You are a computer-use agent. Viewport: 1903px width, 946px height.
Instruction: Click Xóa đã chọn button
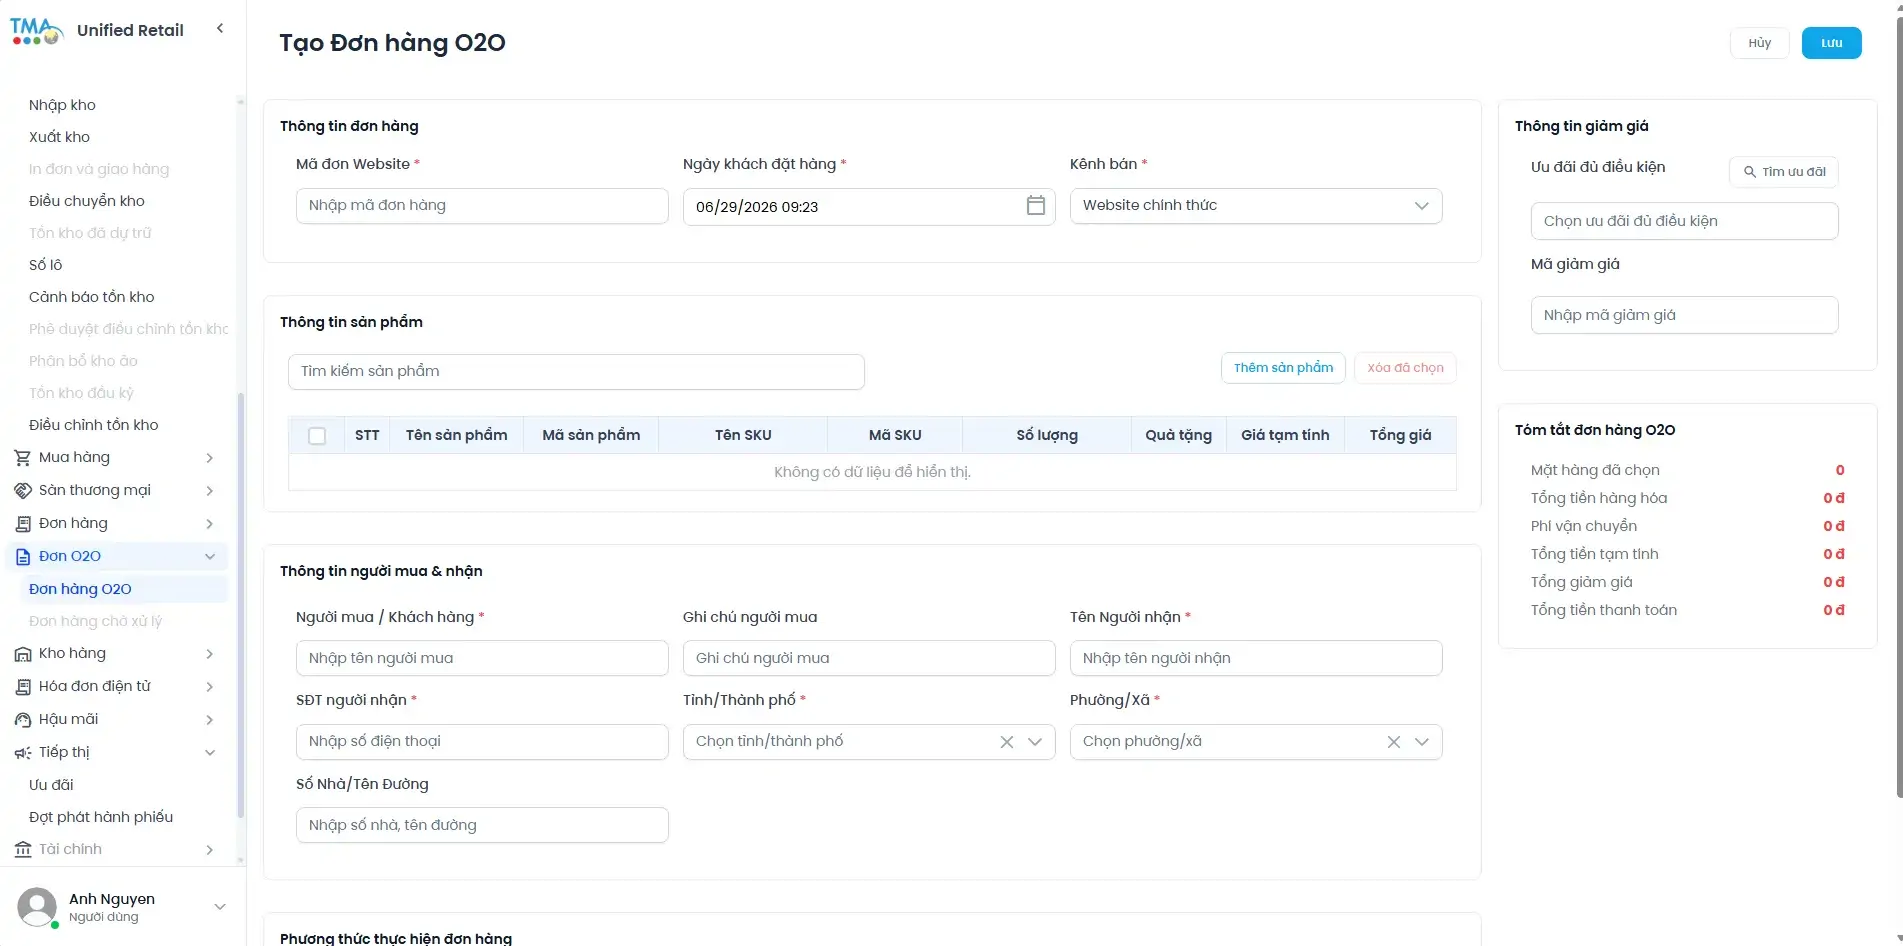(x=1406, y=368)
